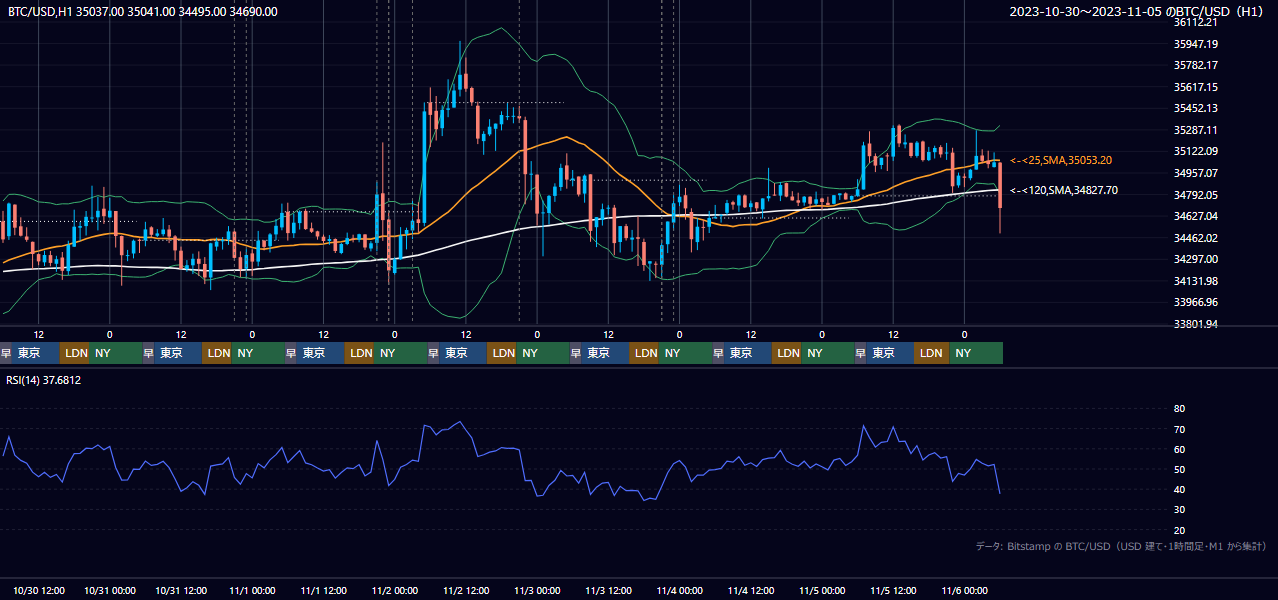Click the 11/4 12:00 date label
Viewport: 1278px width, 600px height.
[x=751, y=590]
